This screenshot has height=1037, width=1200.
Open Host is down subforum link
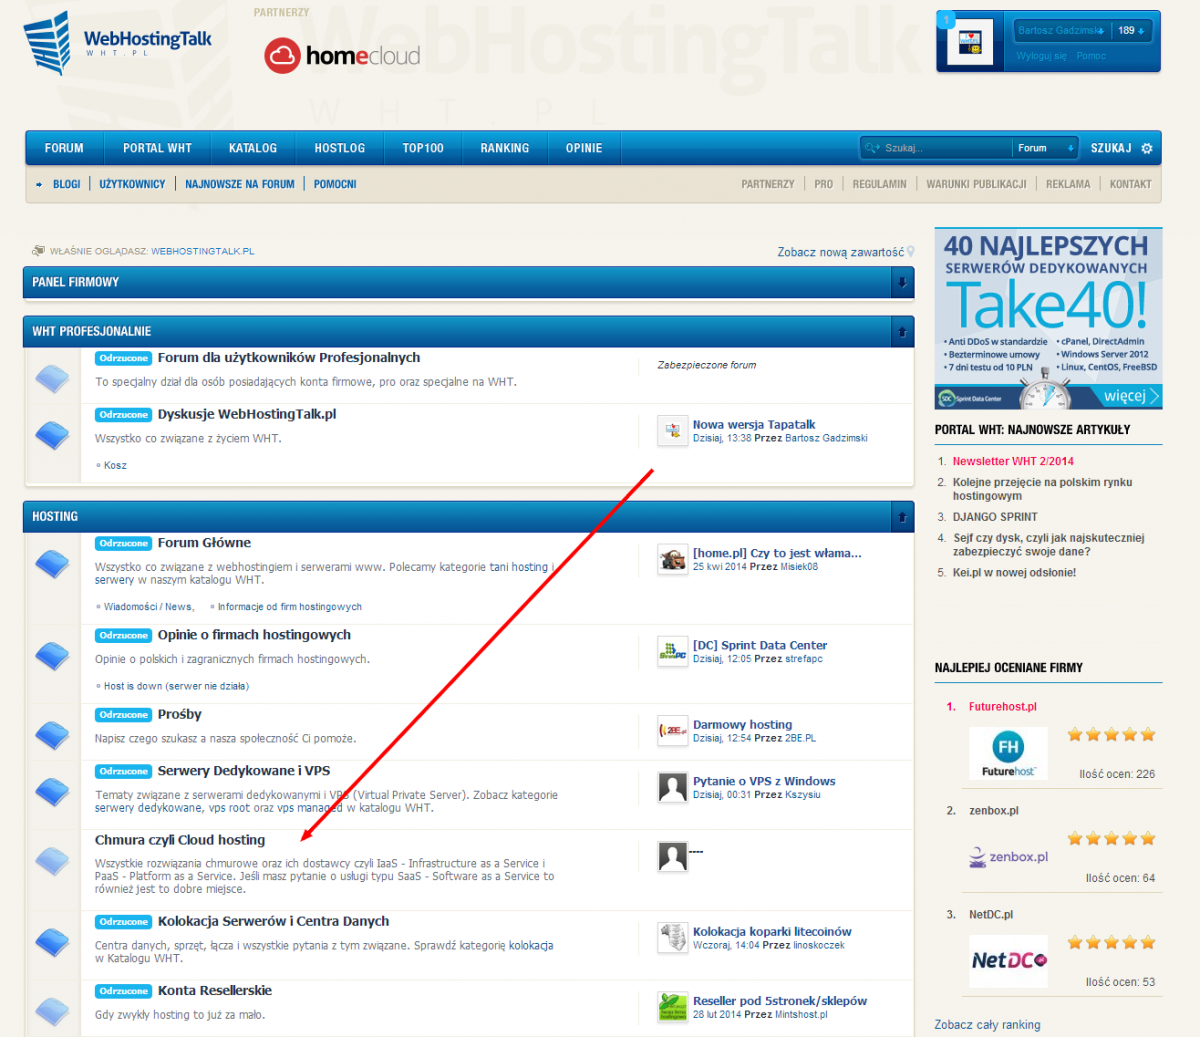point(176,686)
